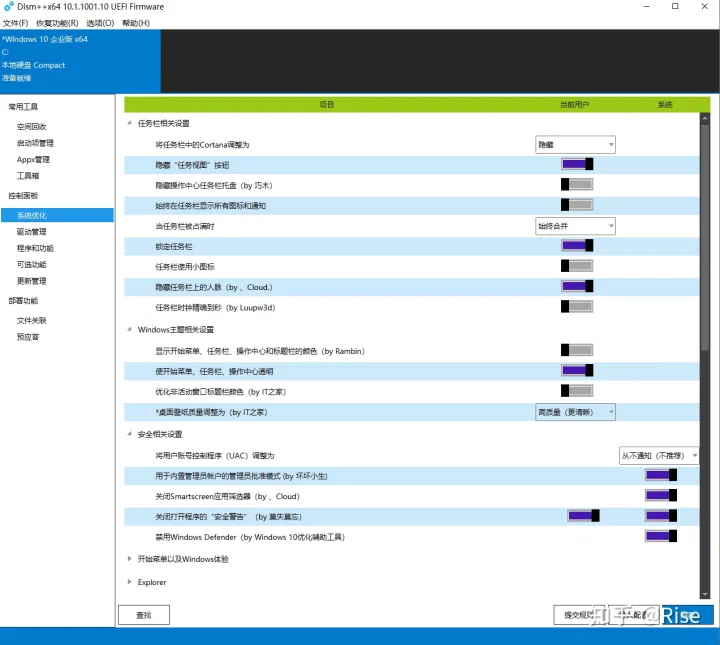Screen dimensions: 720x645
Task: Toggle 使开始菜单、任务栏、操作中心透明 switch
Action: point(577,370)
